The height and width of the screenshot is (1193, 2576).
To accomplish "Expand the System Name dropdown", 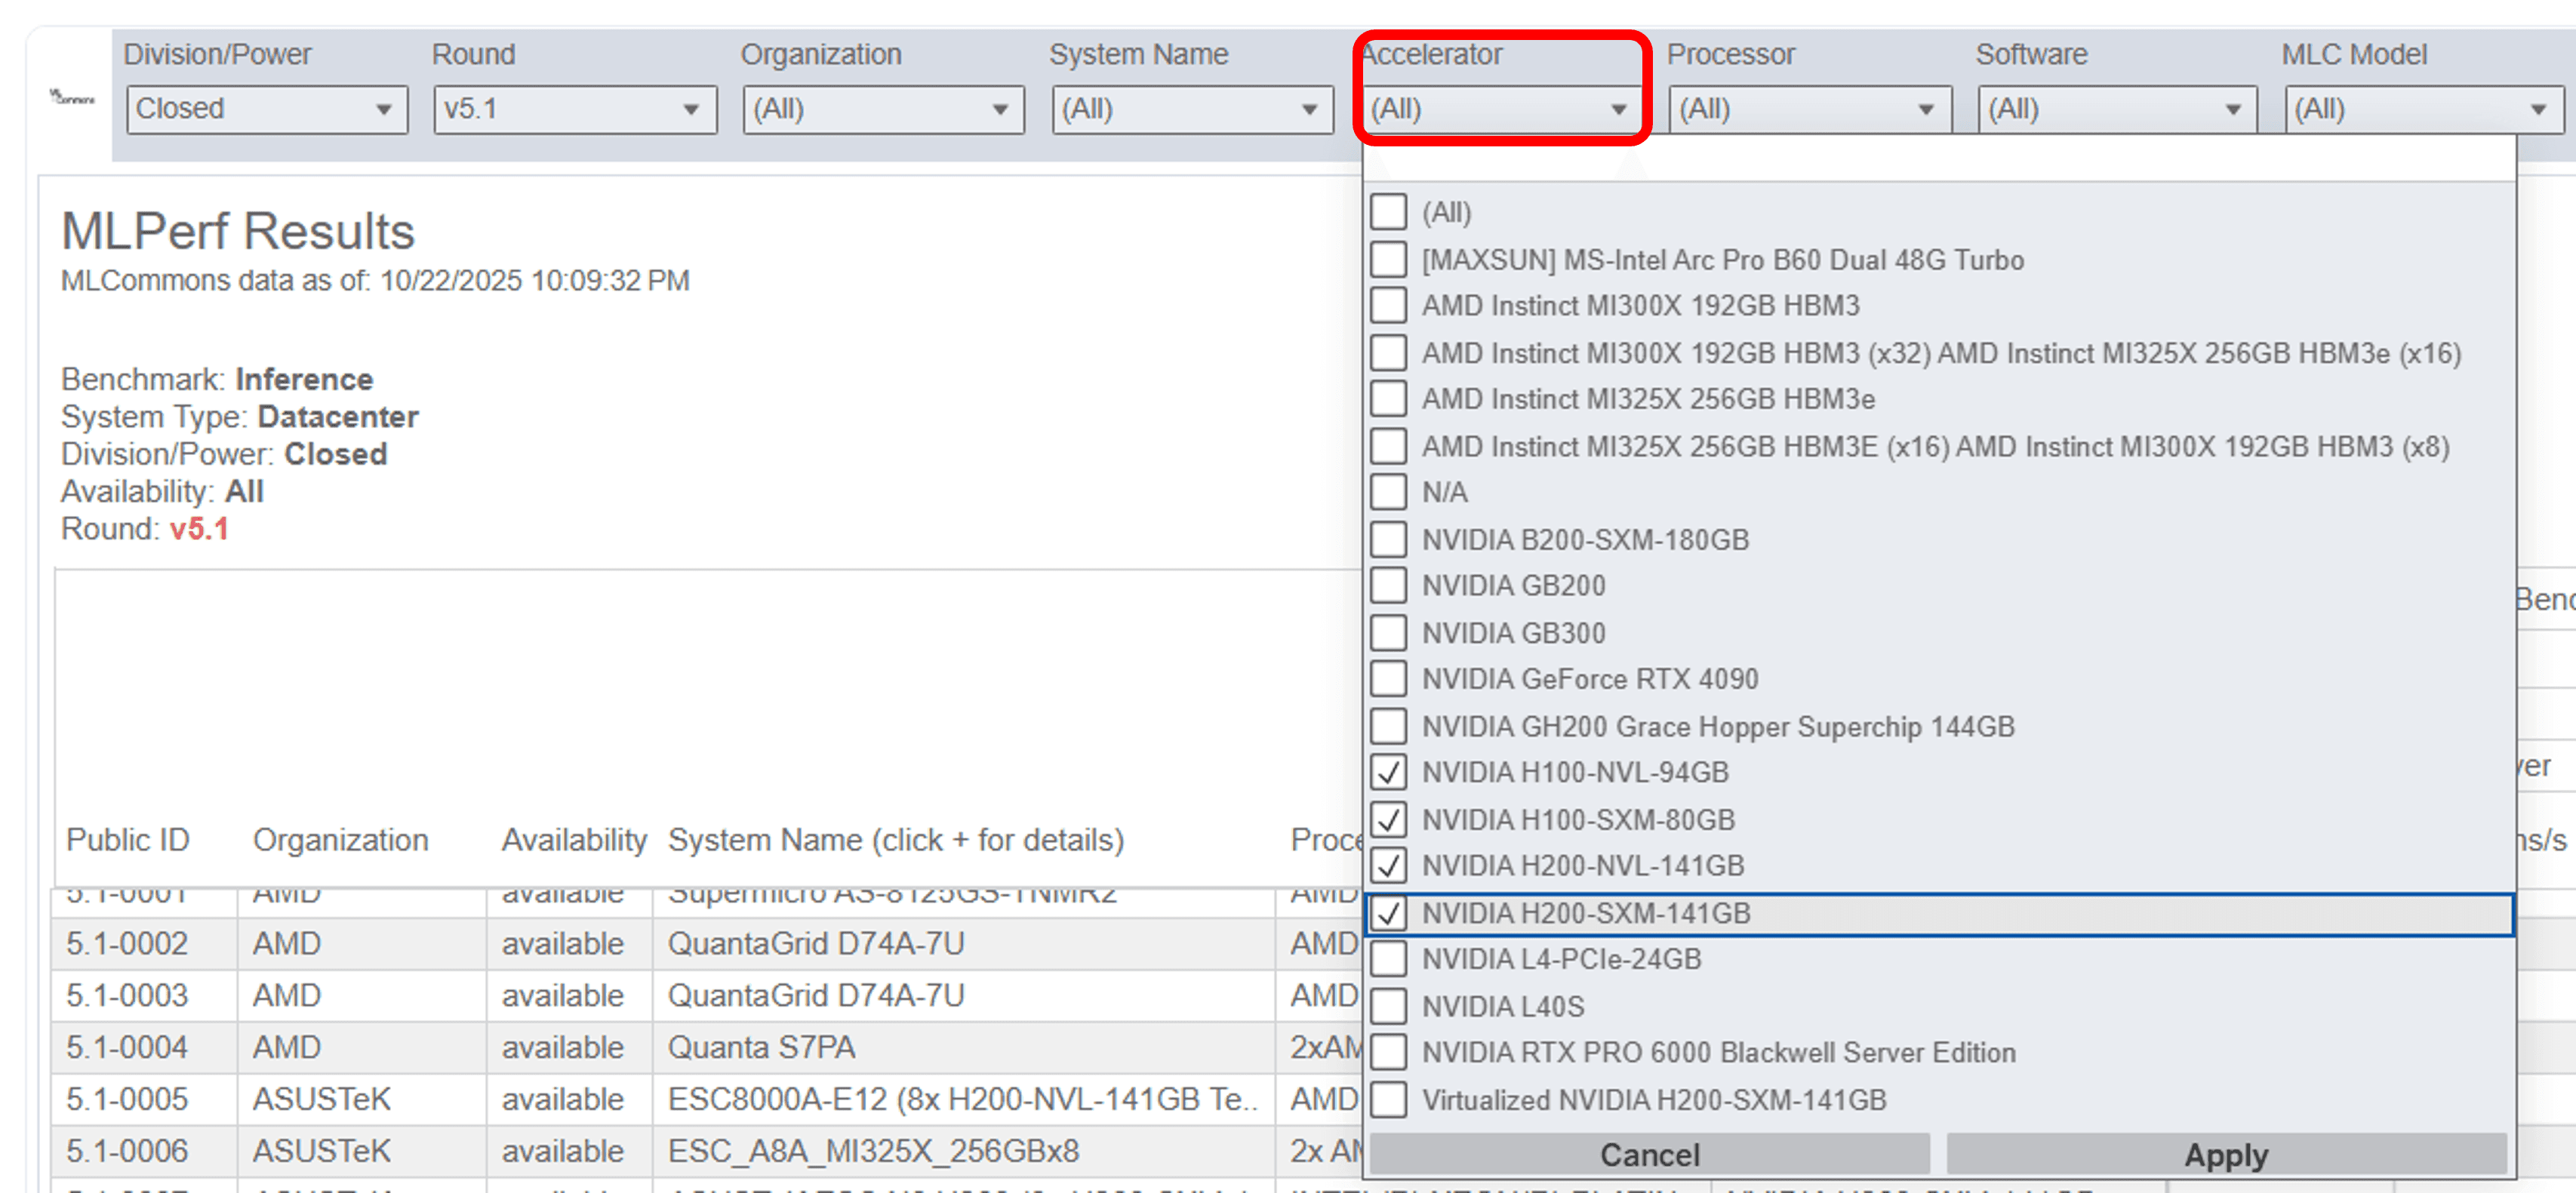I will [1192, 109].
